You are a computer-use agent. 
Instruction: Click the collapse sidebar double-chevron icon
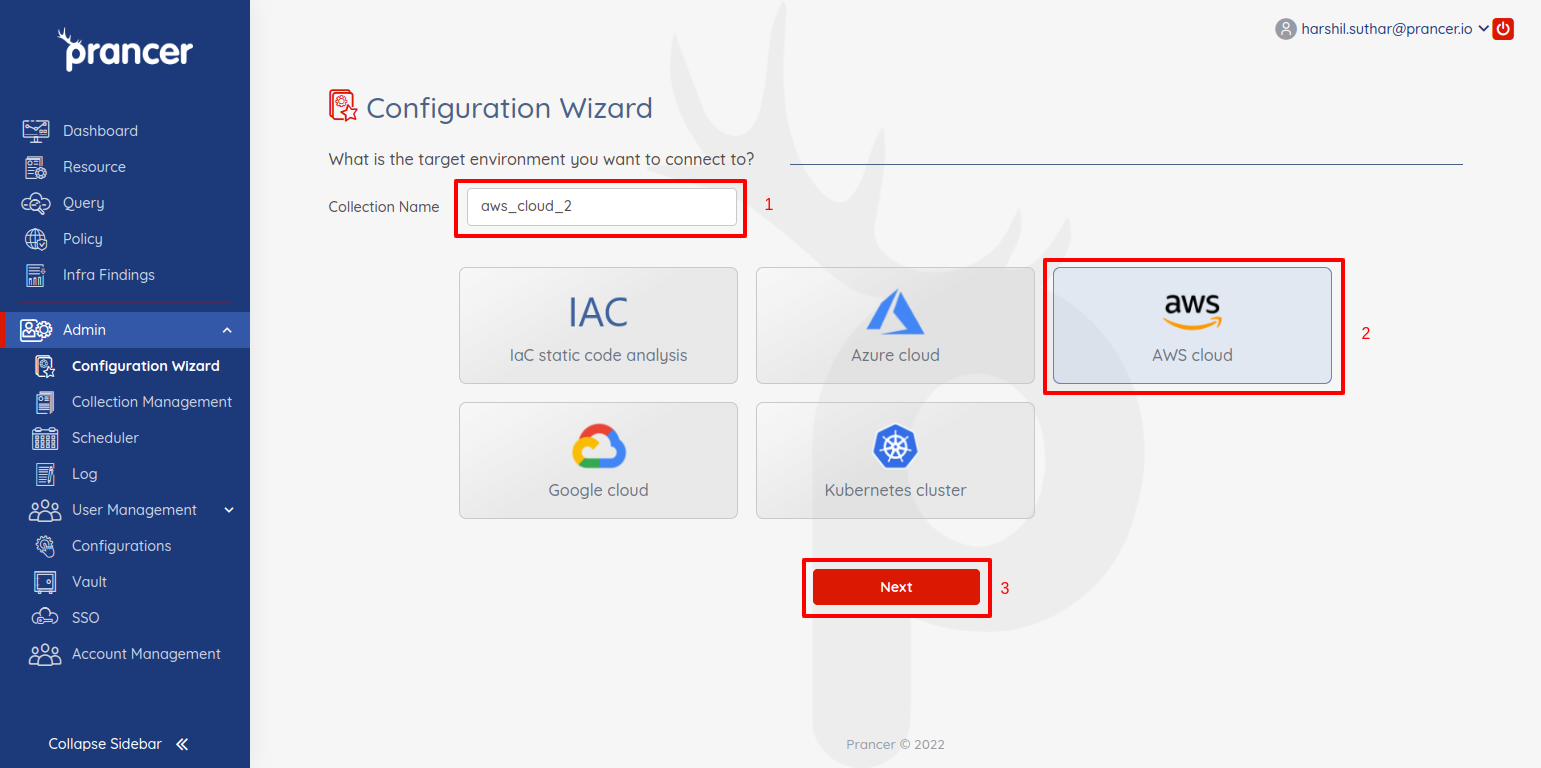tap(182, 744)
